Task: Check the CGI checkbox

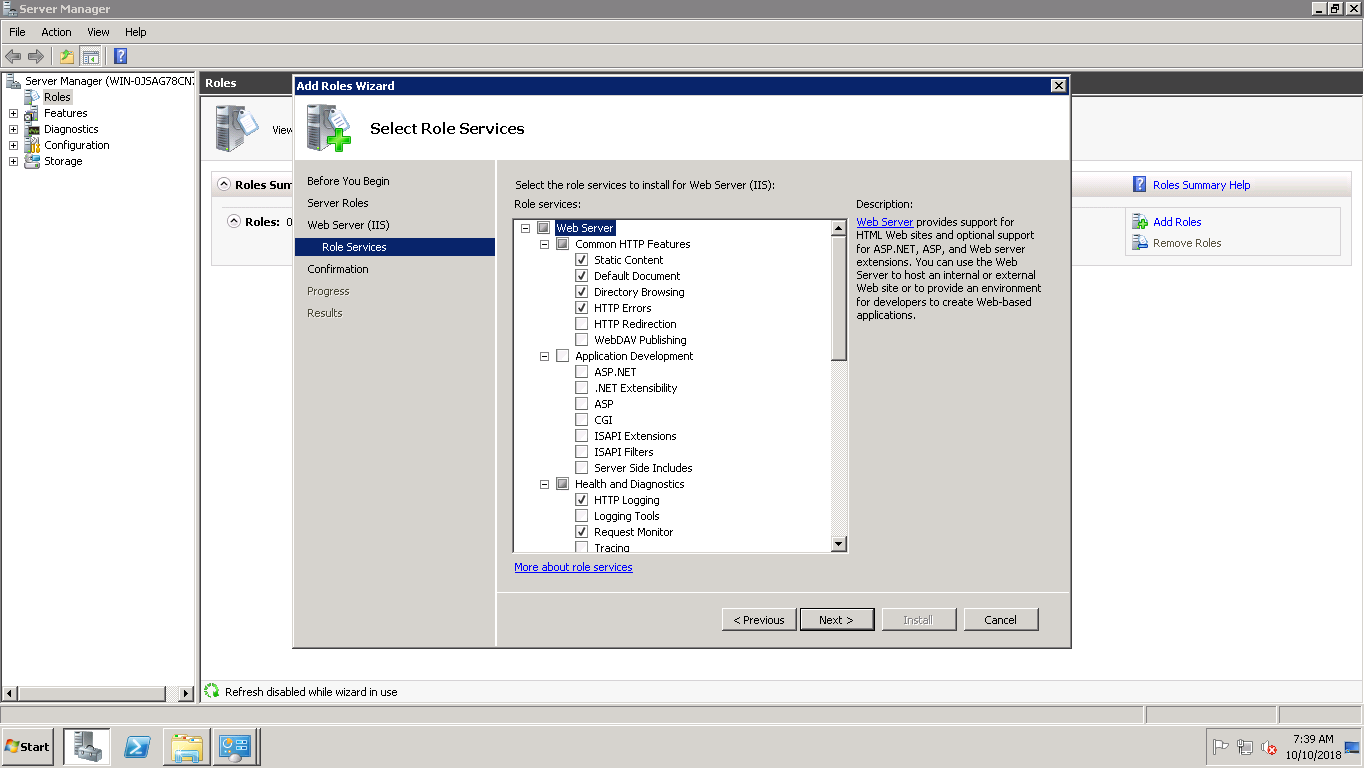Action: point(582,420)
